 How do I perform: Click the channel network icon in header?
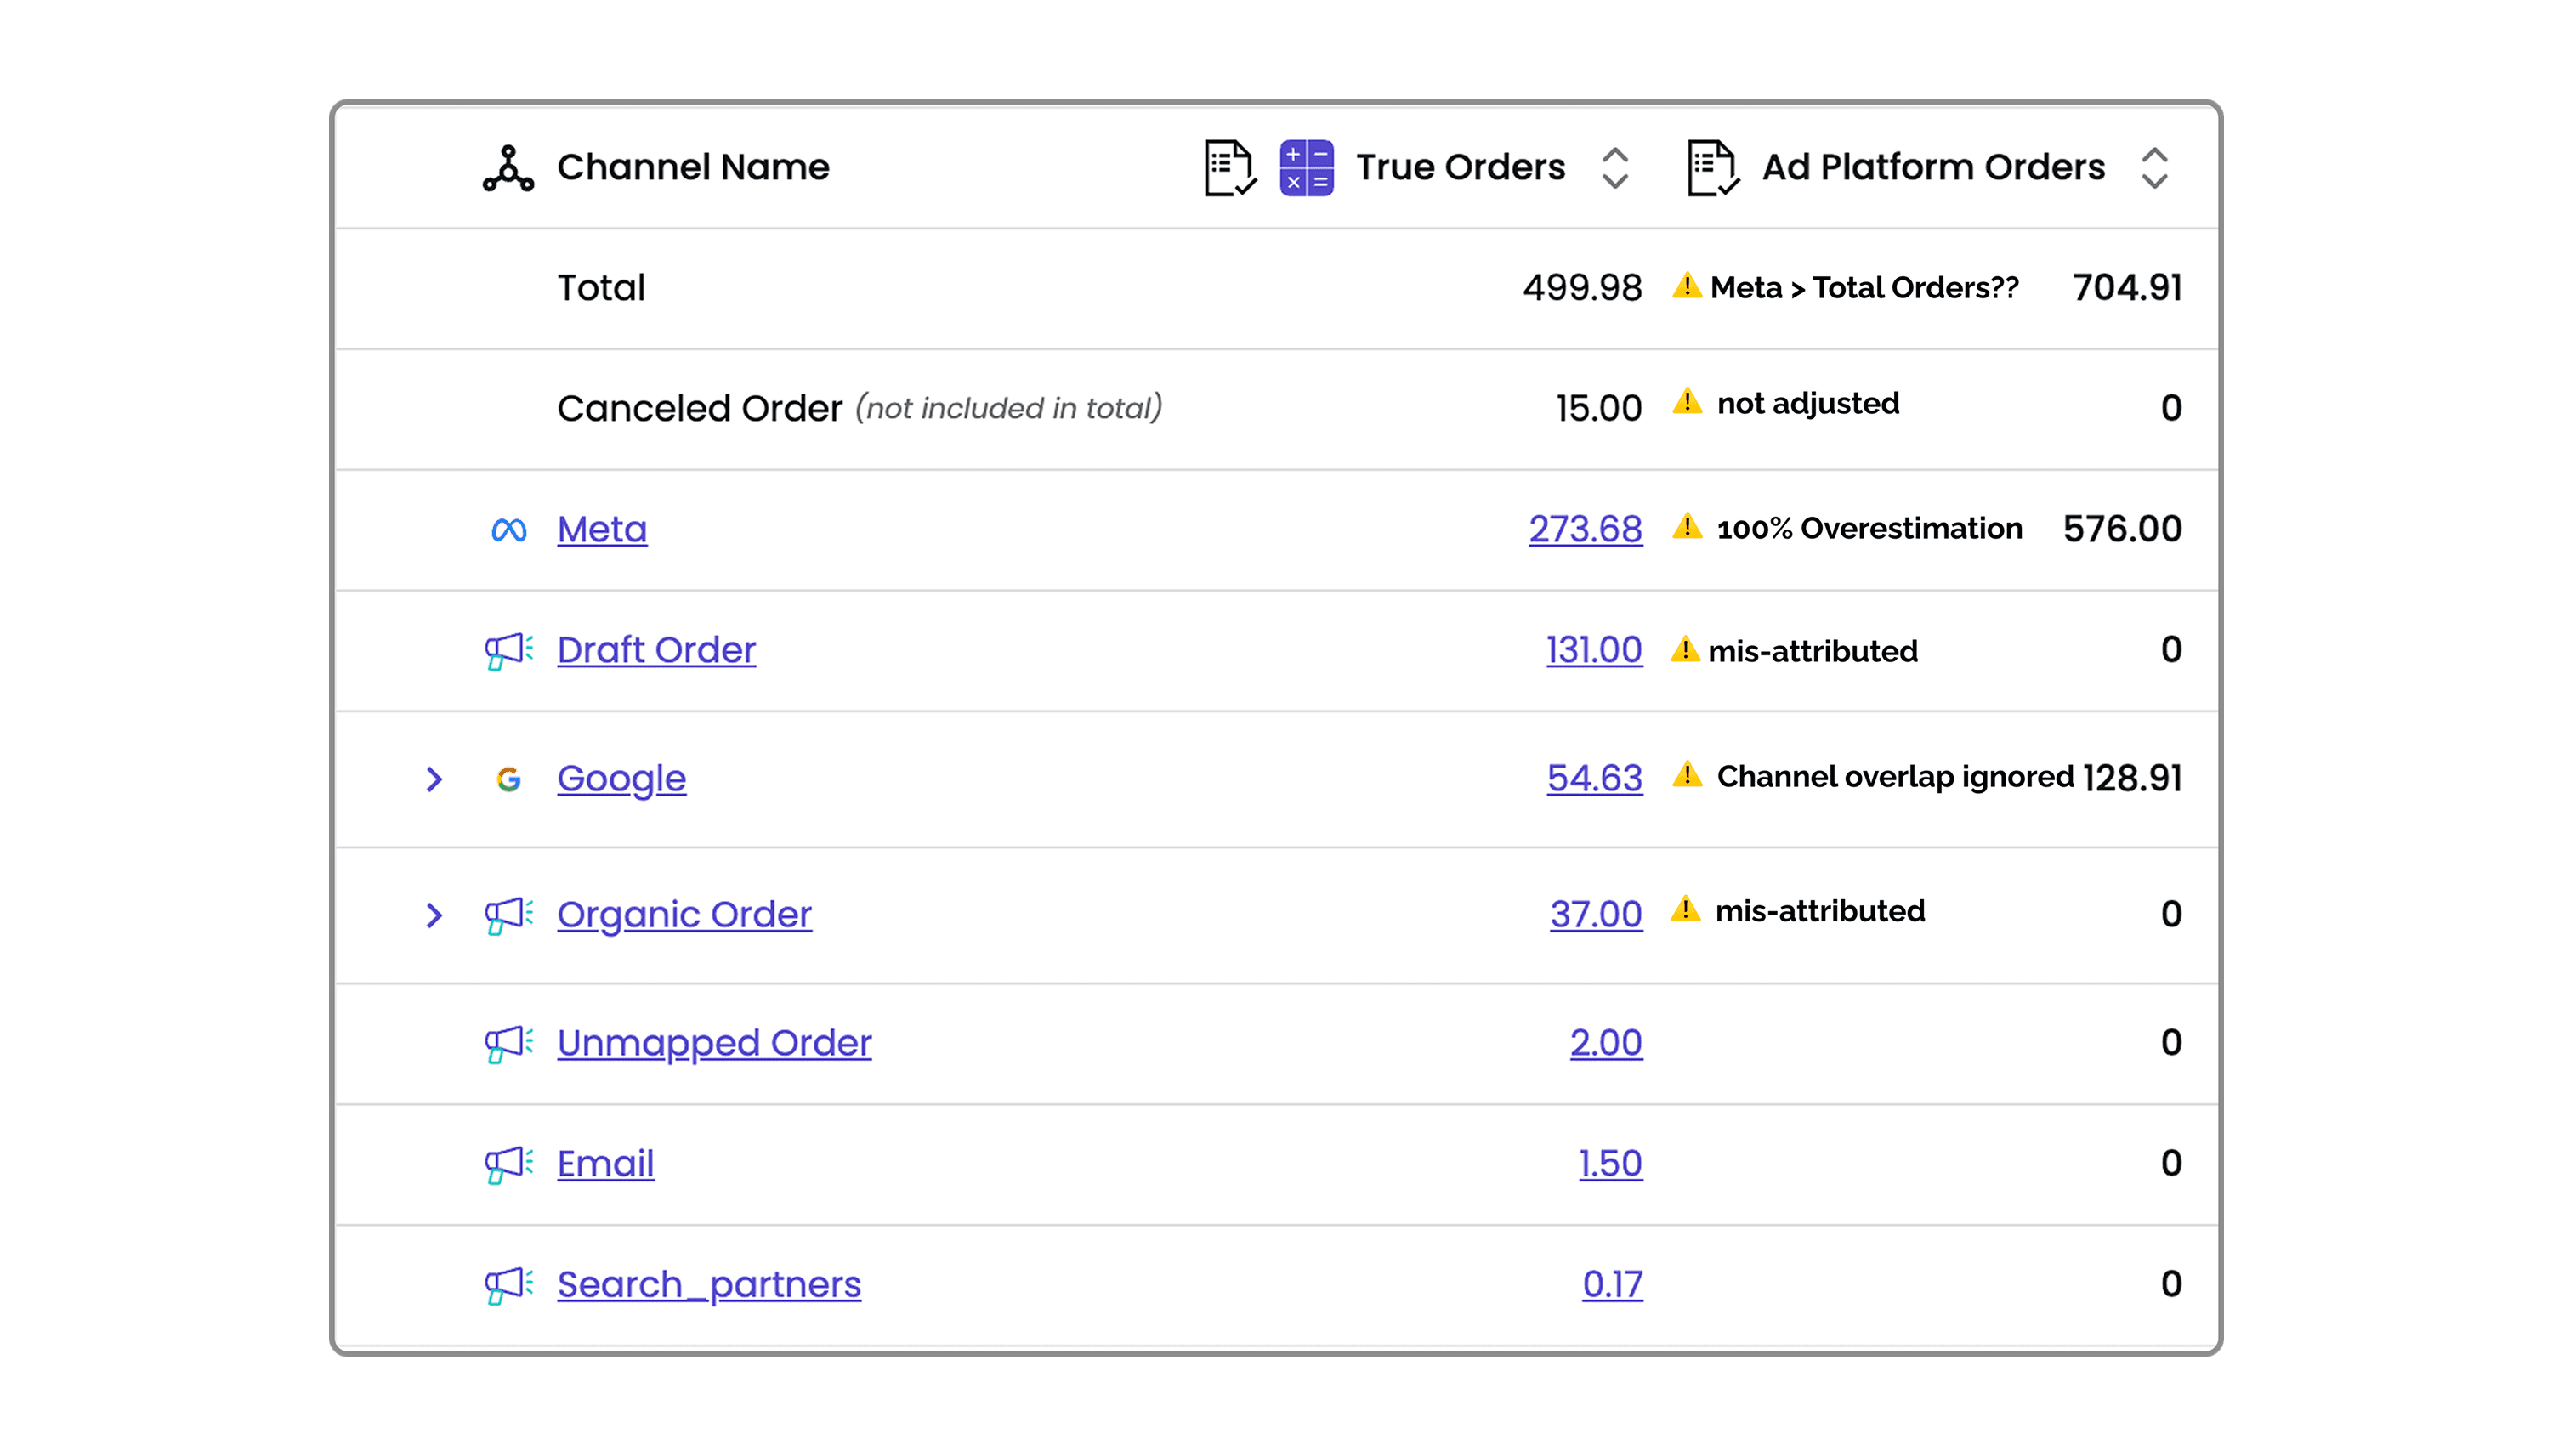click(508, 168)
